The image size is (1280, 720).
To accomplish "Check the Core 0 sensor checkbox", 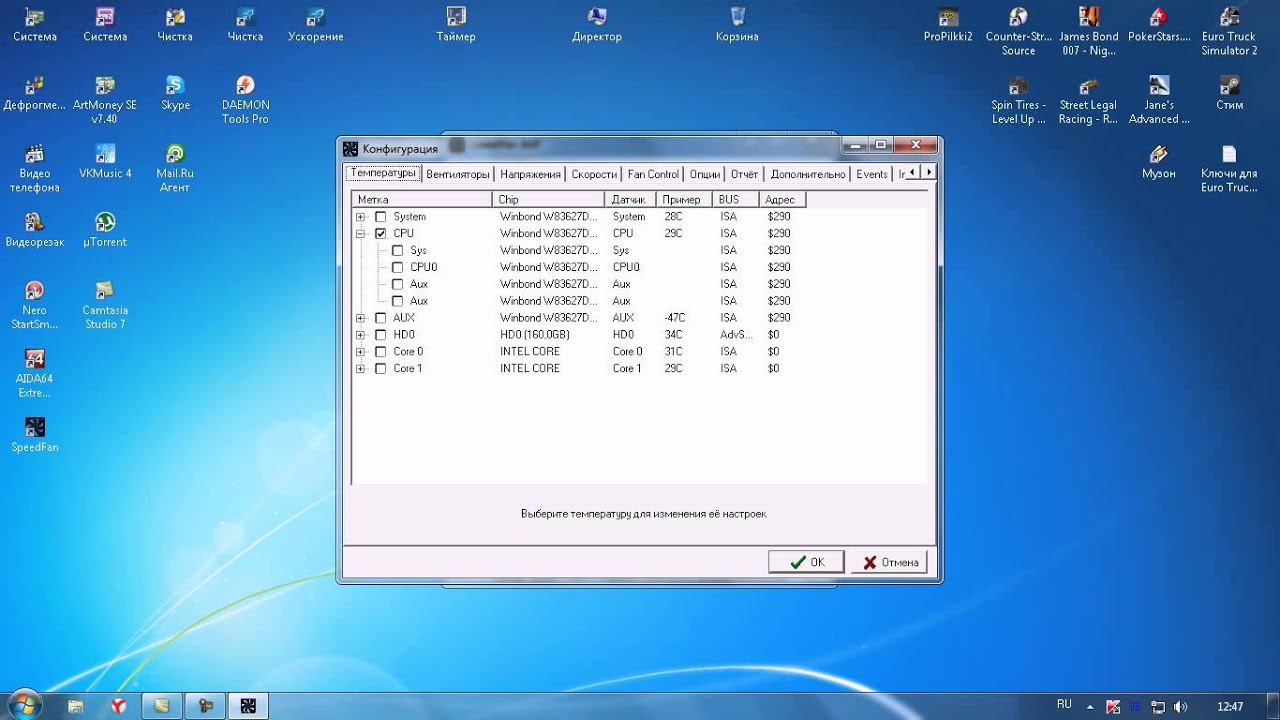I will pyautogui.click(x=380, y=351).
